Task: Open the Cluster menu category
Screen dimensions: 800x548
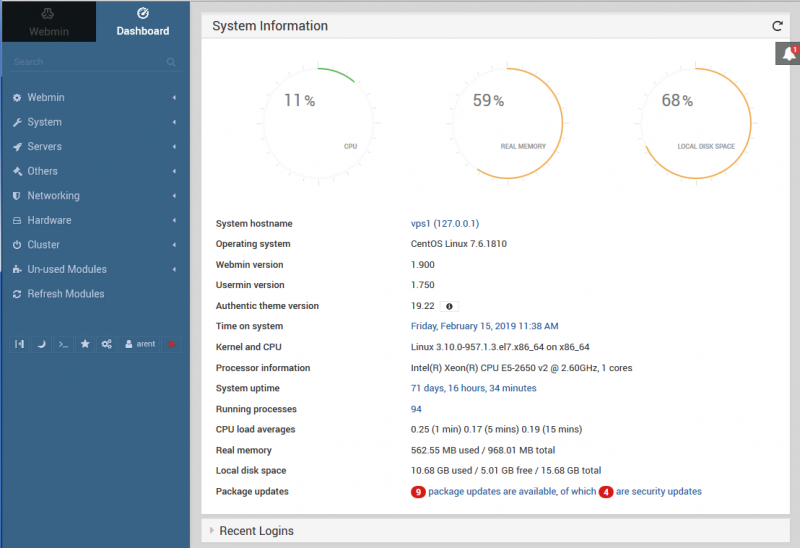Action: point(95,244)
